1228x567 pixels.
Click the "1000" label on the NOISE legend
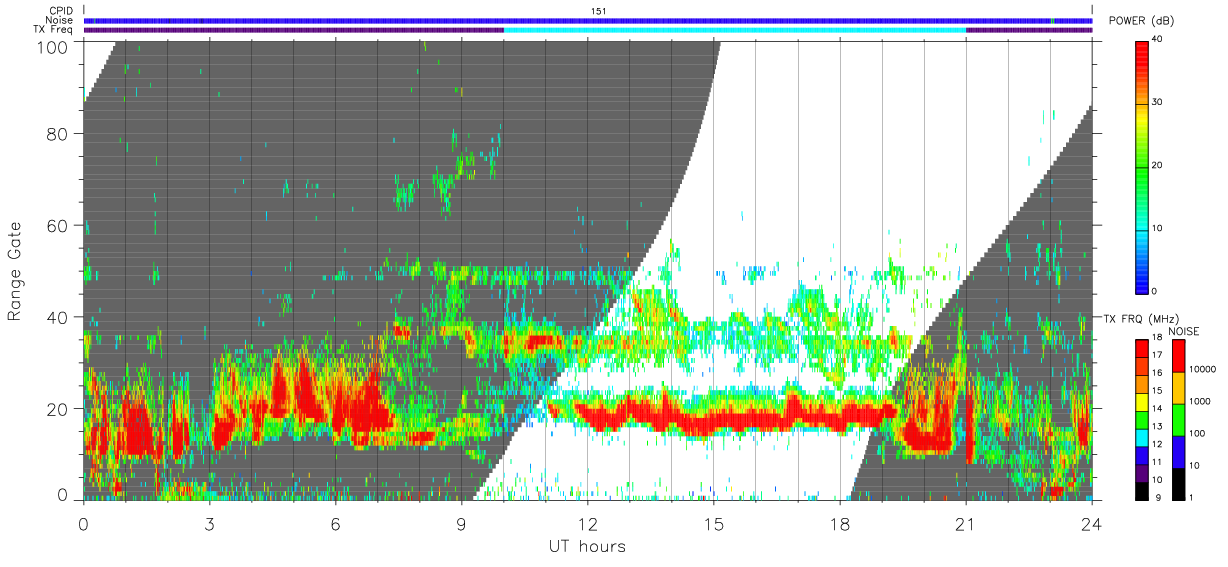pyautogui.click(x=1200, y=402)
